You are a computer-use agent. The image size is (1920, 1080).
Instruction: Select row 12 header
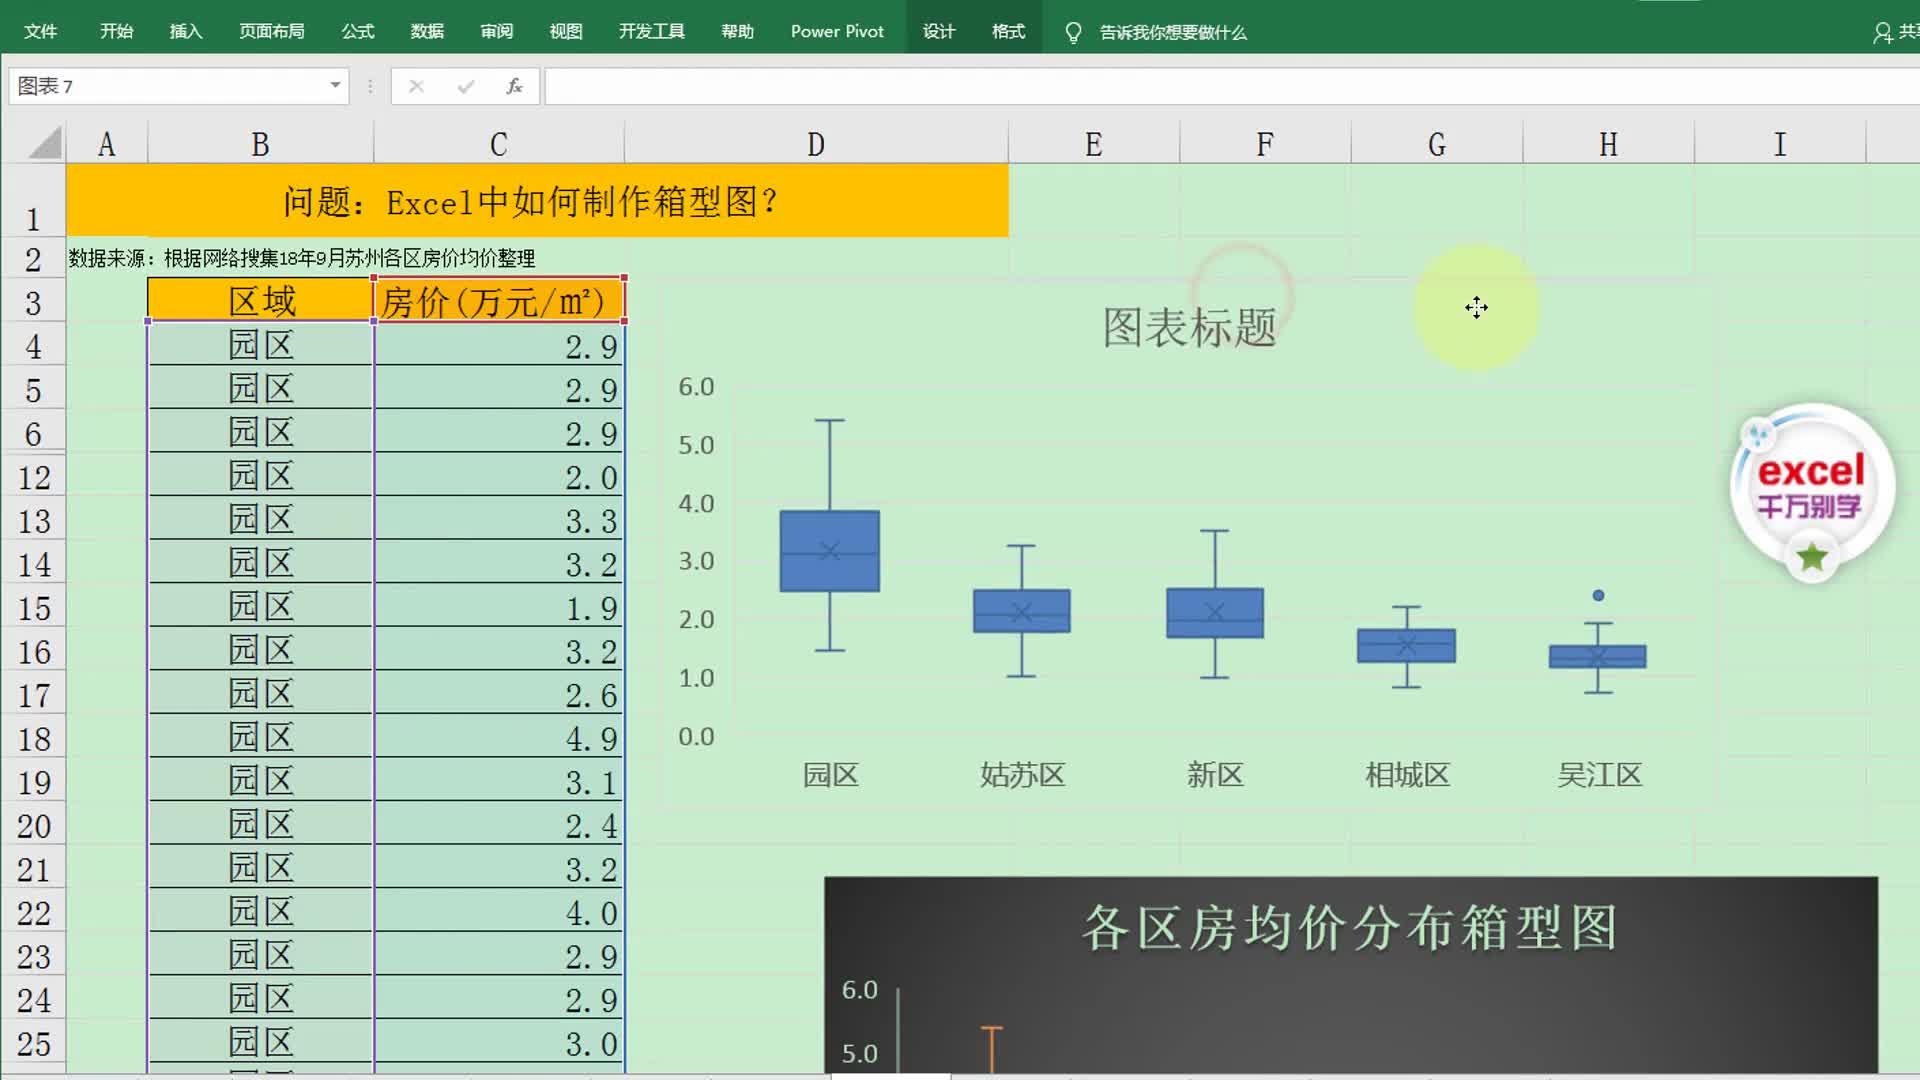[33, 477]
